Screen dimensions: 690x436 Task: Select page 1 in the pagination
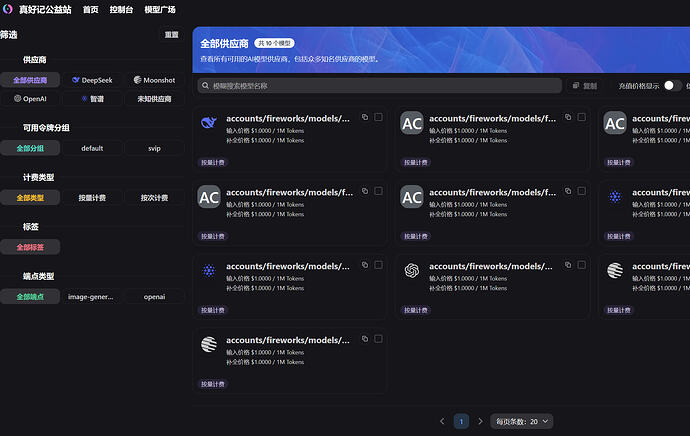pyautogui.click(x=461, y=421)
